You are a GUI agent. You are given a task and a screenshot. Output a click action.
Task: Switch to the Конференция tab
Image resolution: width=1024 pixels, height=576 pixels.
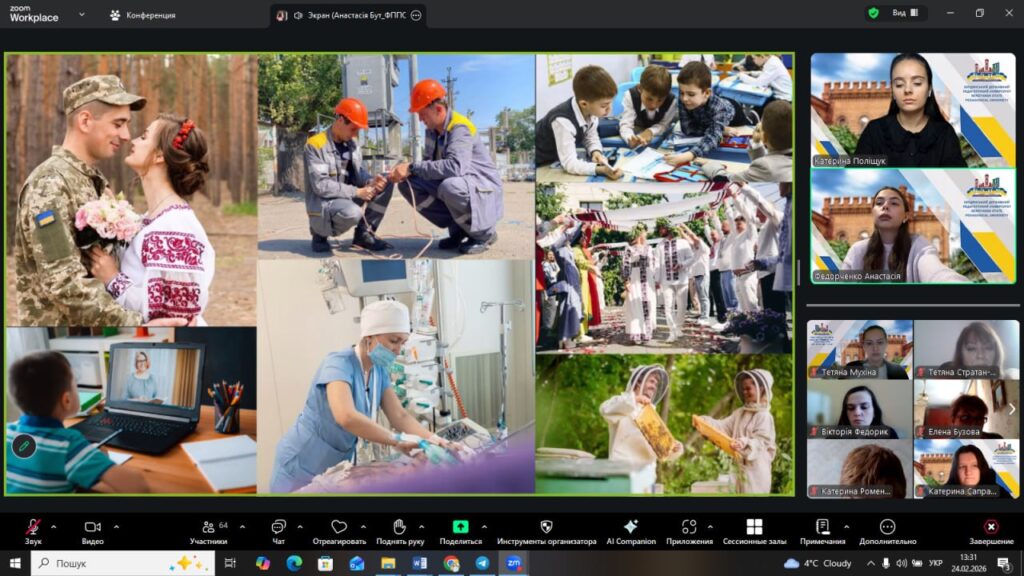coord(142,15)
